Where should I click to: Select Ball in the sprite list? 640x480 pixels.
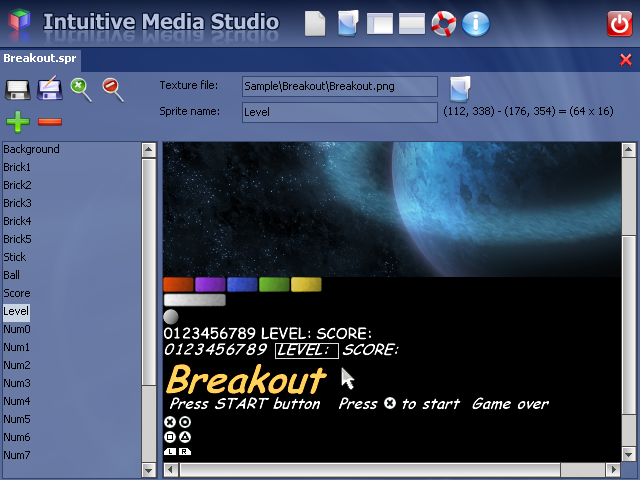(x=11, y=275)
